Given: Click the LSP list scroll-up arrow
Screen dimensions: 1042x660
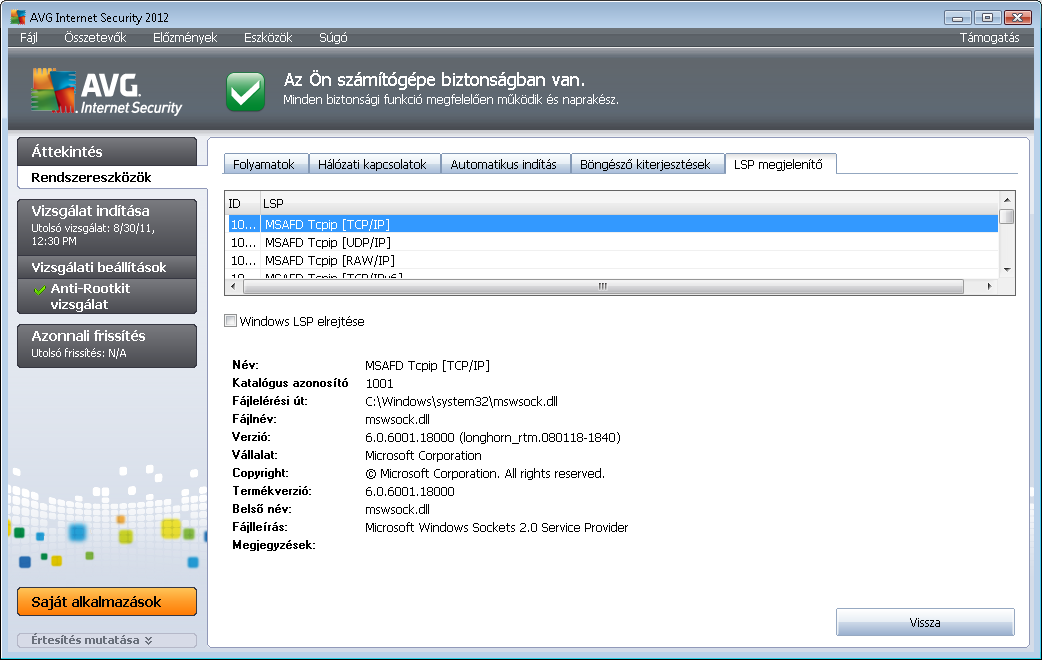Looking at the screenshot, I should click(x=1007, y=199).
